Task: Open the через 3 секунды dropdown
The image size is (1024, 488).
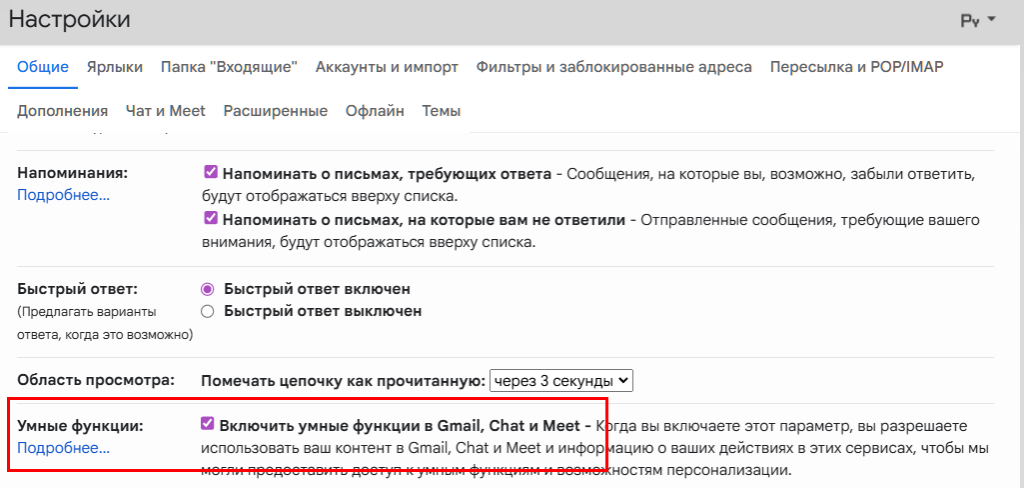Action: tap(561, 380)
